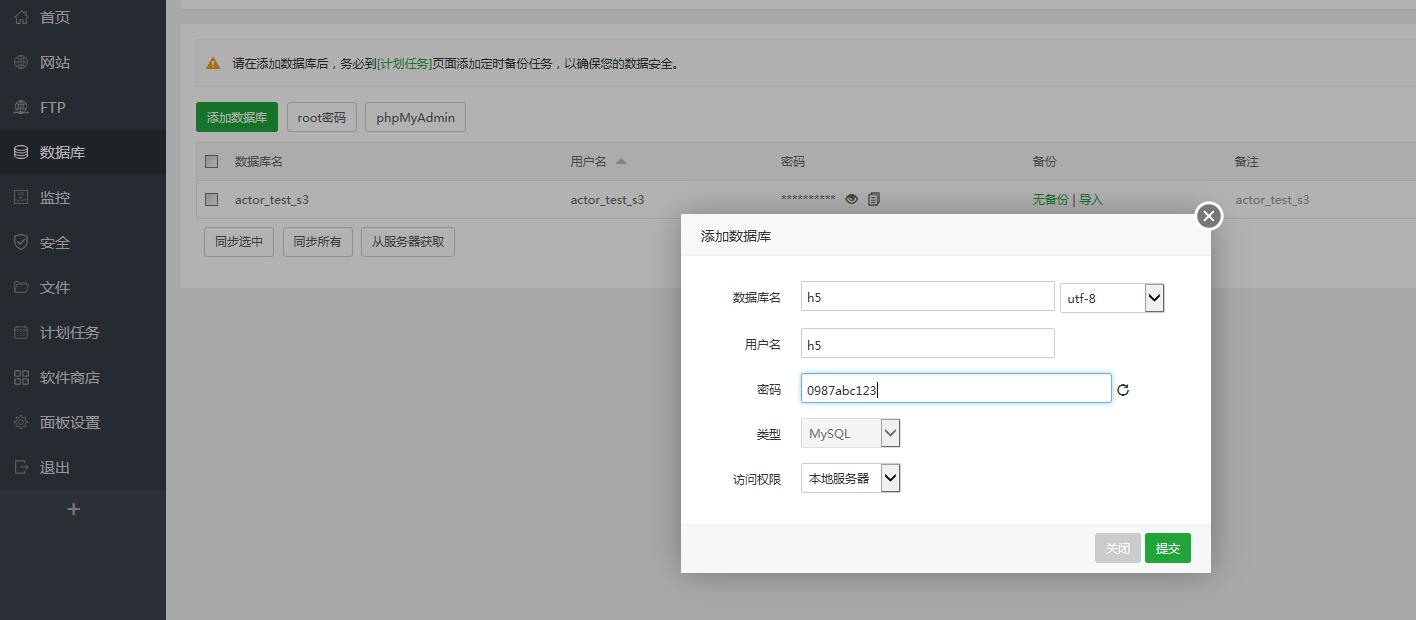Go to 网站 websites section
This screenshot has height=620, width=1416.
[x=55, y=62]
